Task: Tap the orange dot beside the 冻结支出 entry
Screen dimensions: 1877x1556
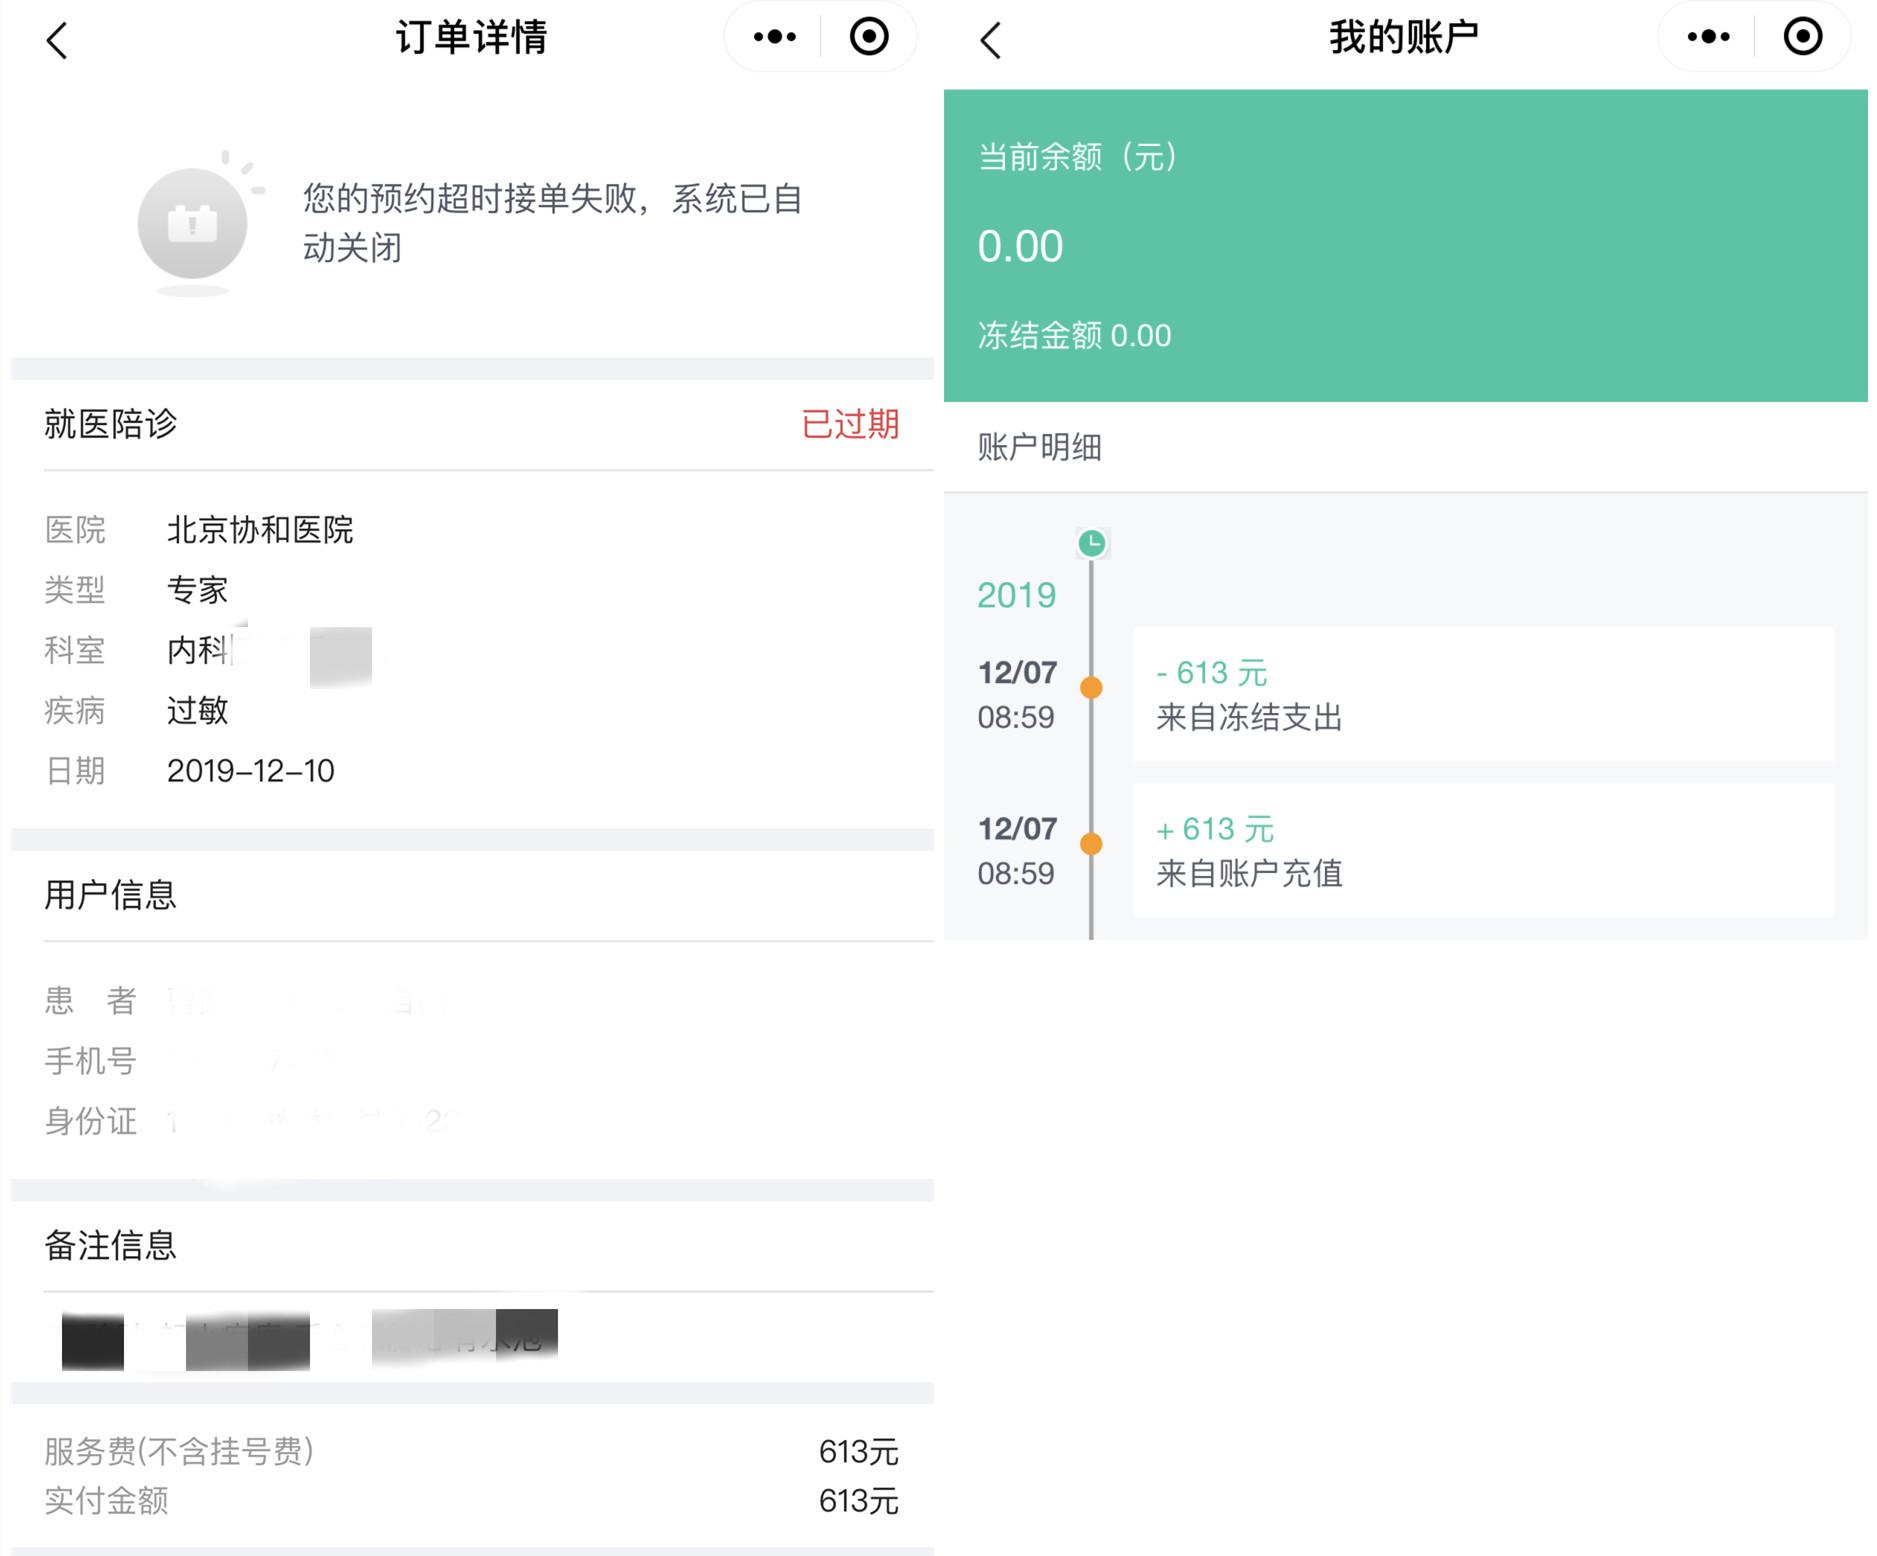Action: 1091,686
